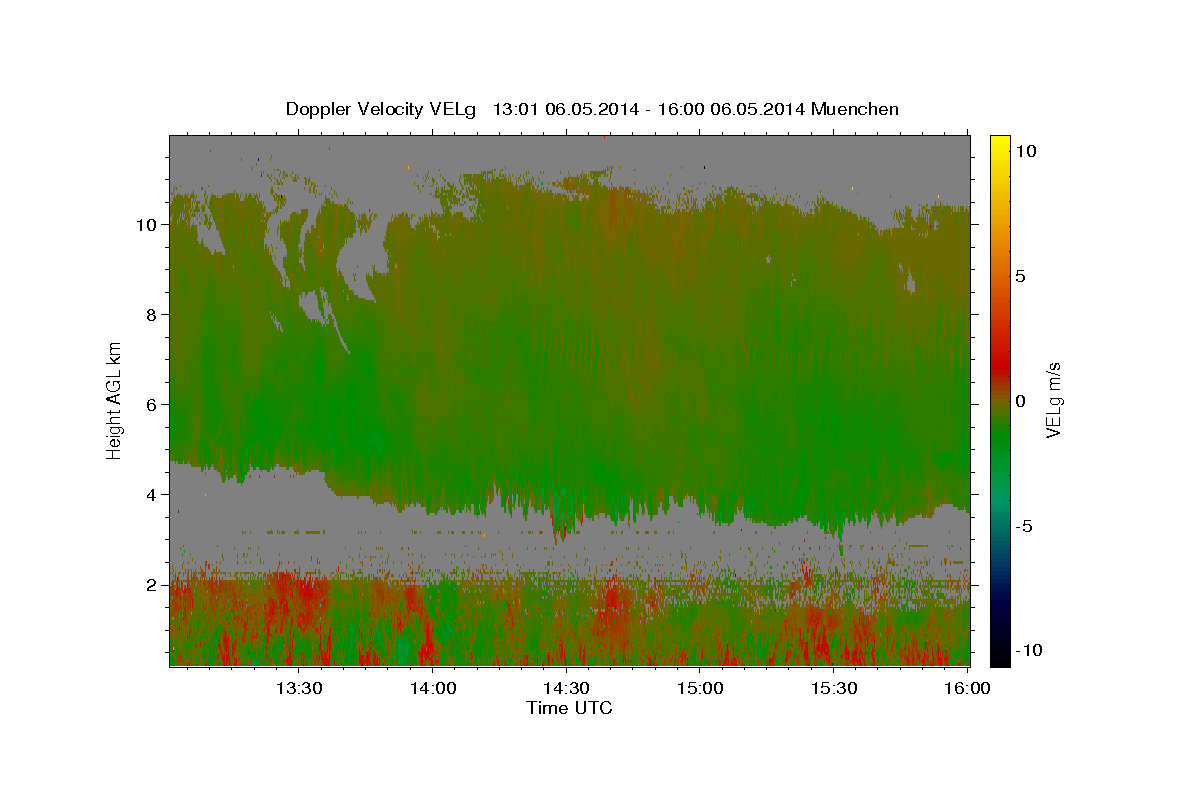The image size is (1200, 800).
Task: Click the 'Height AGL km' axis label
Action: (115, 399)
